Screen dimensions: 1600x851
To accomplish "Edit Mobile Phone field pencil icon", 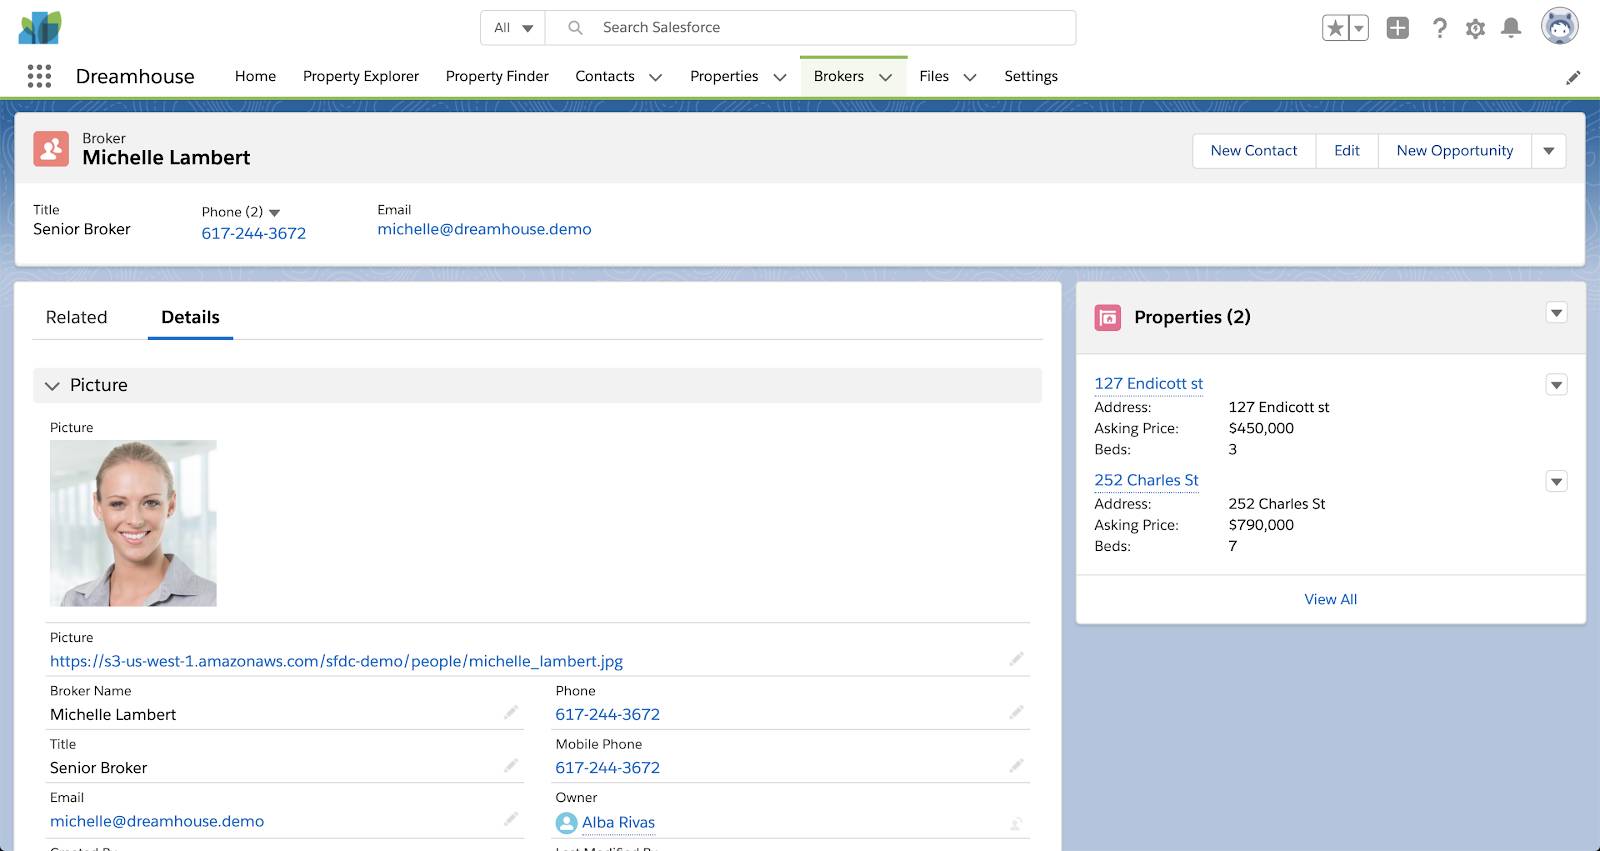I will tap(1016, 765).
